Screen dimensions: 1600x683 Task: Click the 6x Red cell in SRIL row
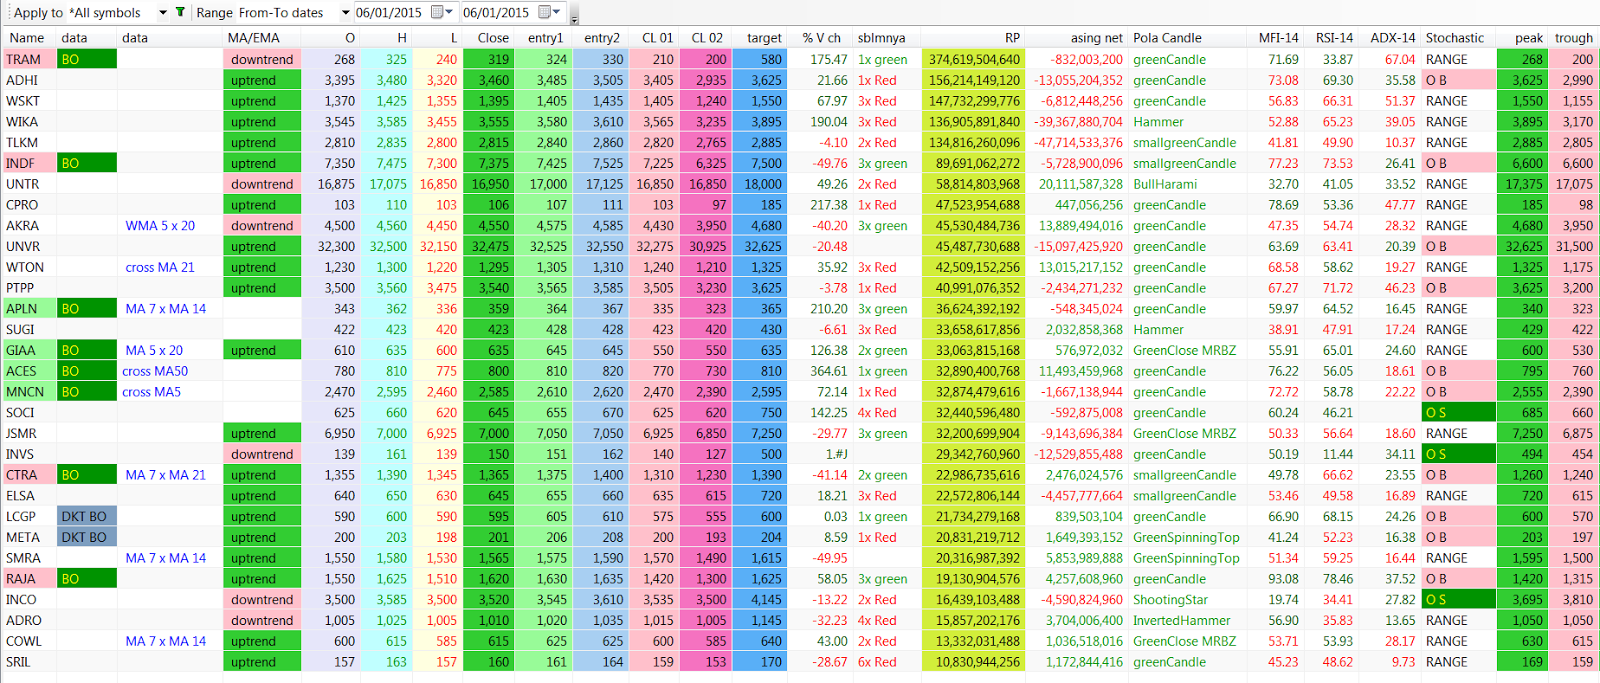tap(878, 661)
